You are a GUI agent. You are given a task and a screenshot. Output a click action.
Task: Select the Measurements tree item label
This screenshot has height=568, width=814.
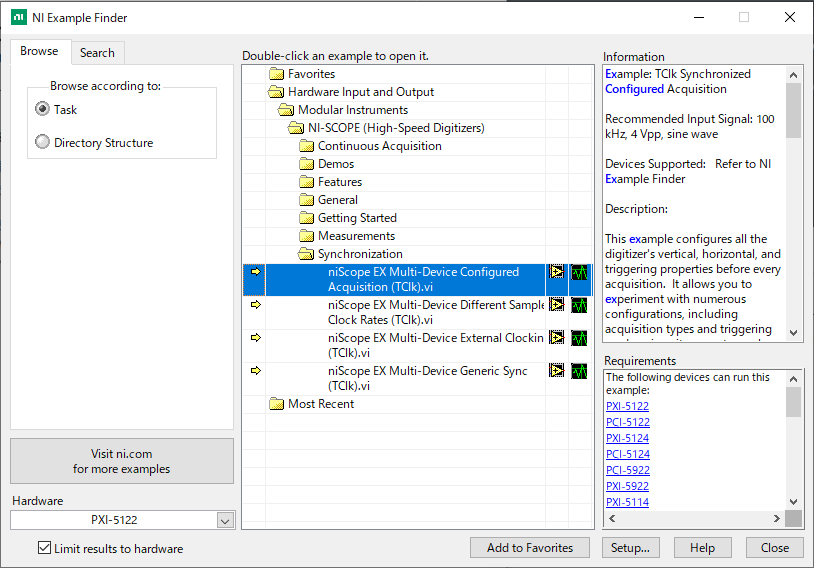pyautogui.click(x=356, y=236)
